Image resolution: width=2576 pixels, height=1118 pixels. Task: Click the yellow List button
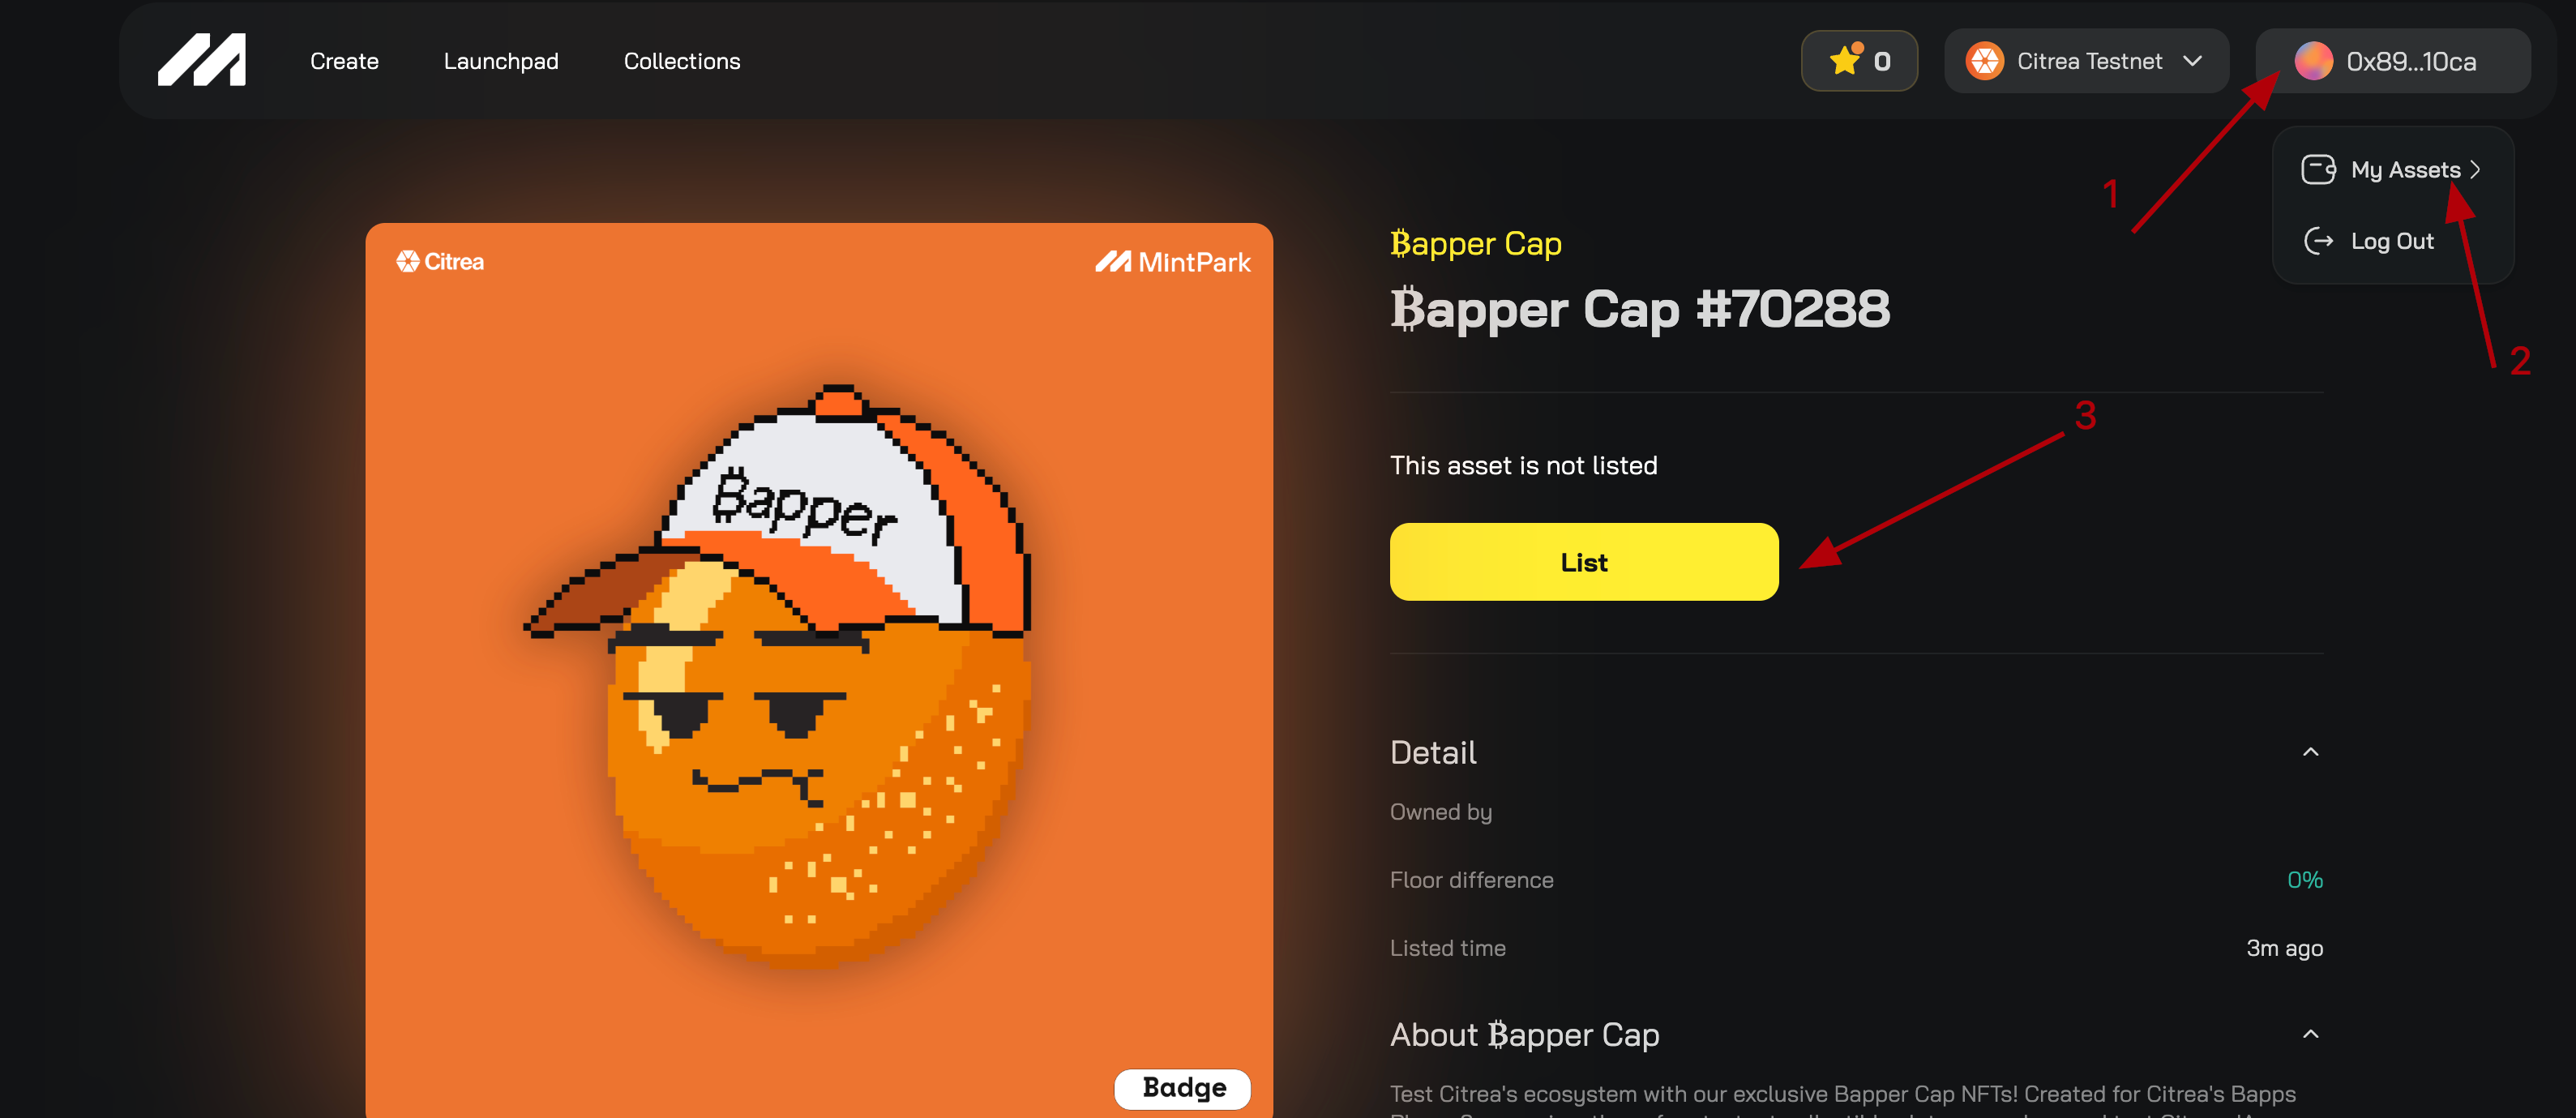click(x=1584, y=562)
